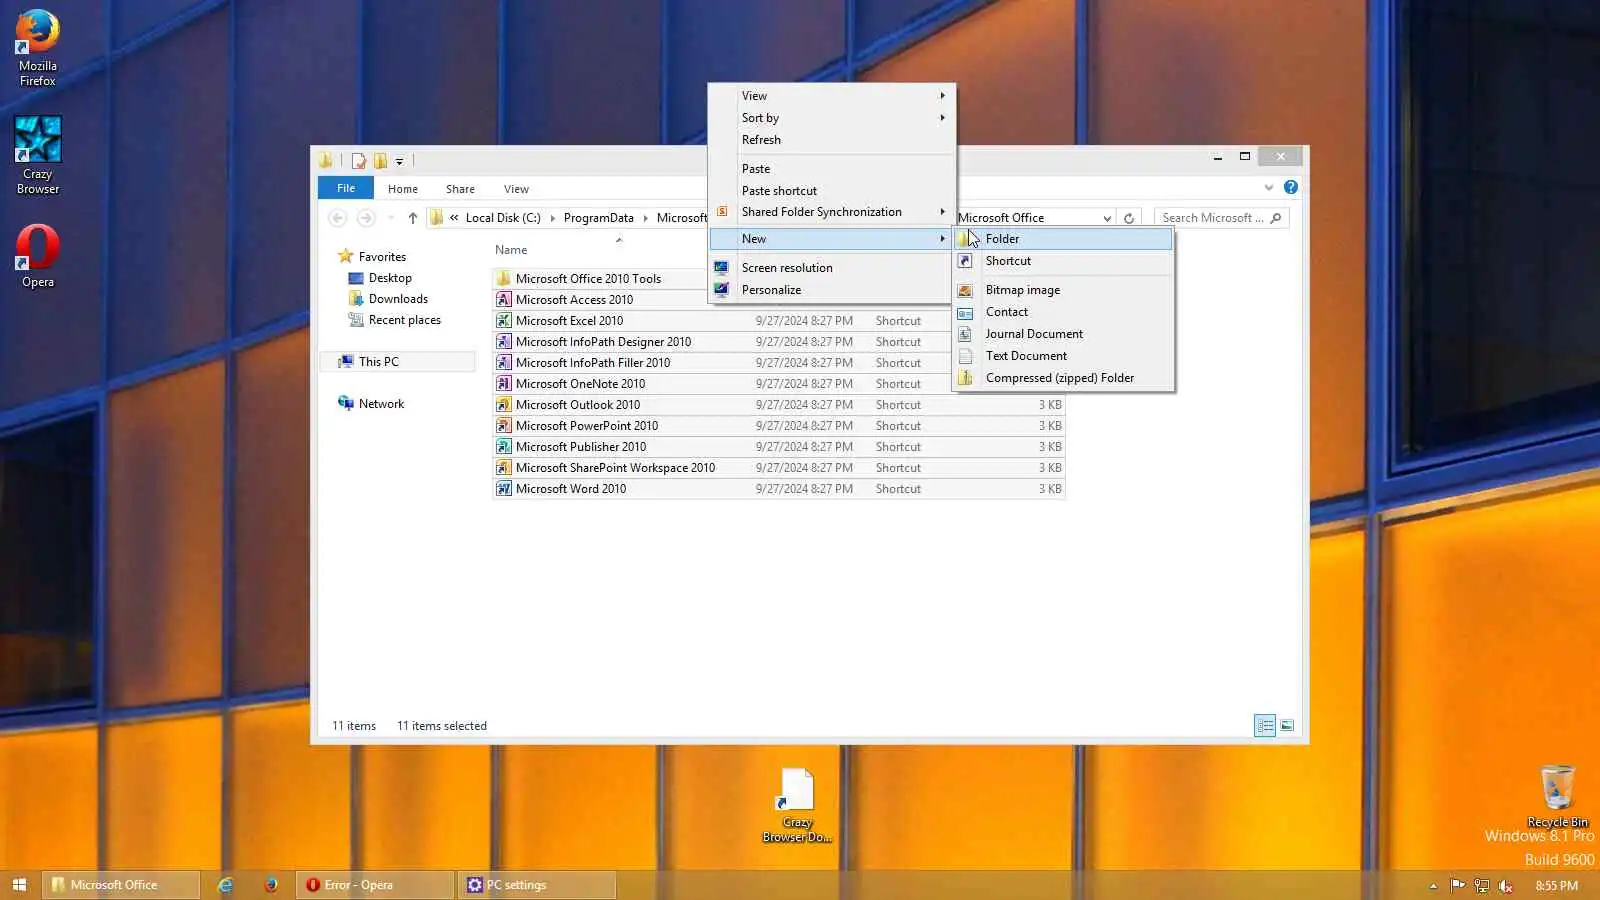
Task: Choose Screen resolution from context menu
Action: [832, 268]
